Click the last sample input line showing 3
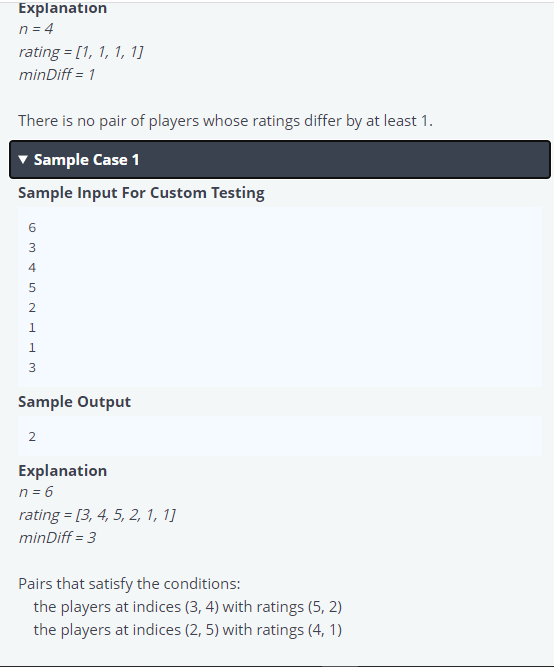 pos(32,368)
